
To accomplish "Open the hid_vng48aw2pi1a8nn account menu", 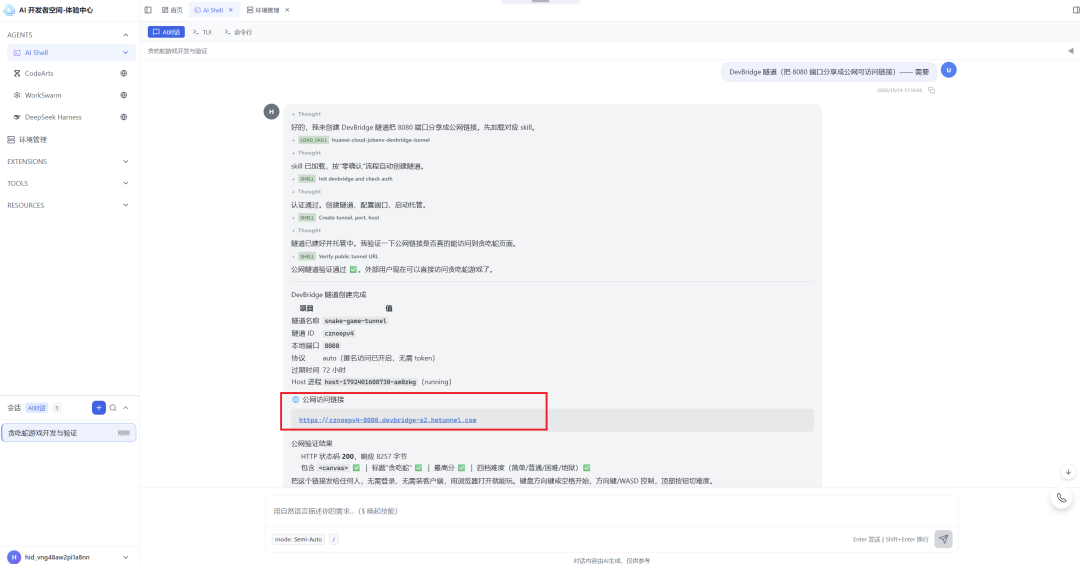I will click(x=69, y=557).
